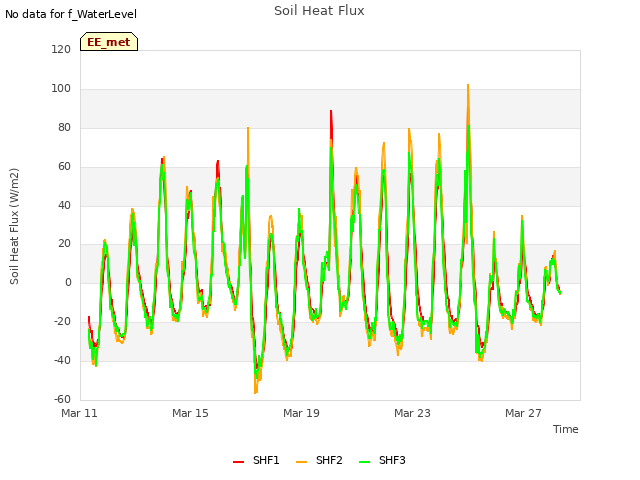Click the Mar 11 x-axis label
Viewport: 640px width, 480px height.
point(79,413)
